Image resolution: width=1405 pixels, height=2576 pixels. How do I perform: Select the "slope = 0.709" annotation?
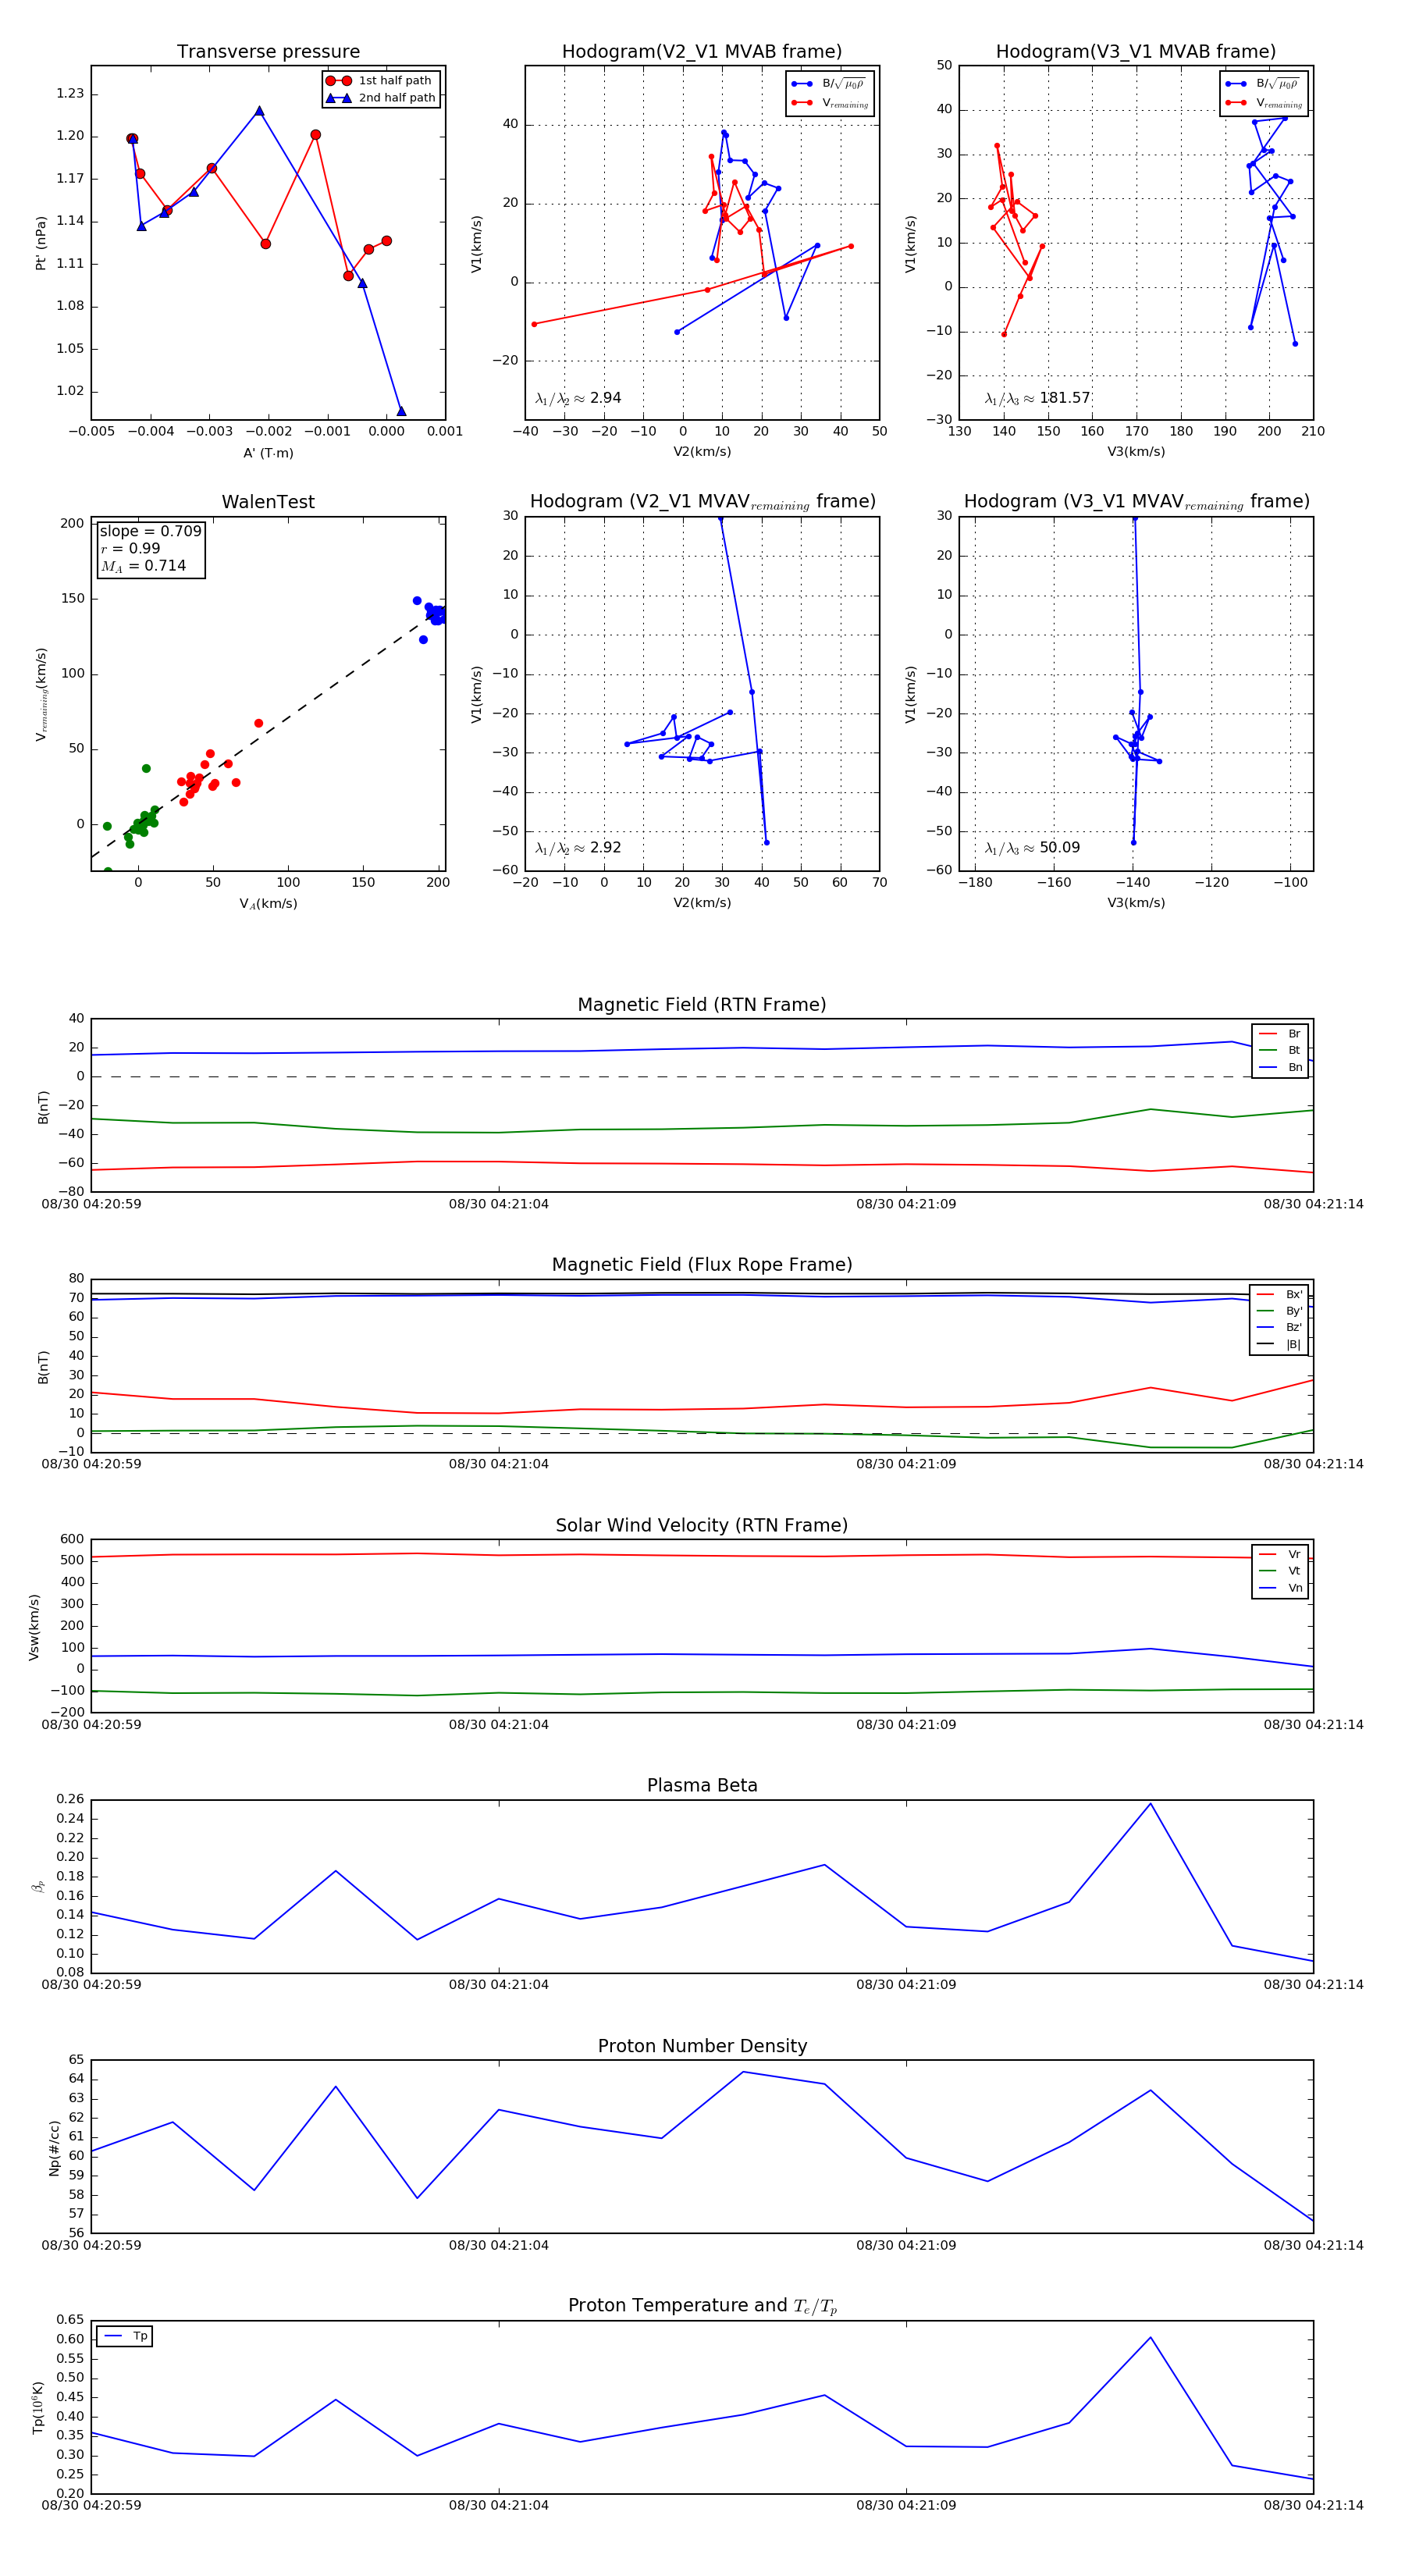150,531
